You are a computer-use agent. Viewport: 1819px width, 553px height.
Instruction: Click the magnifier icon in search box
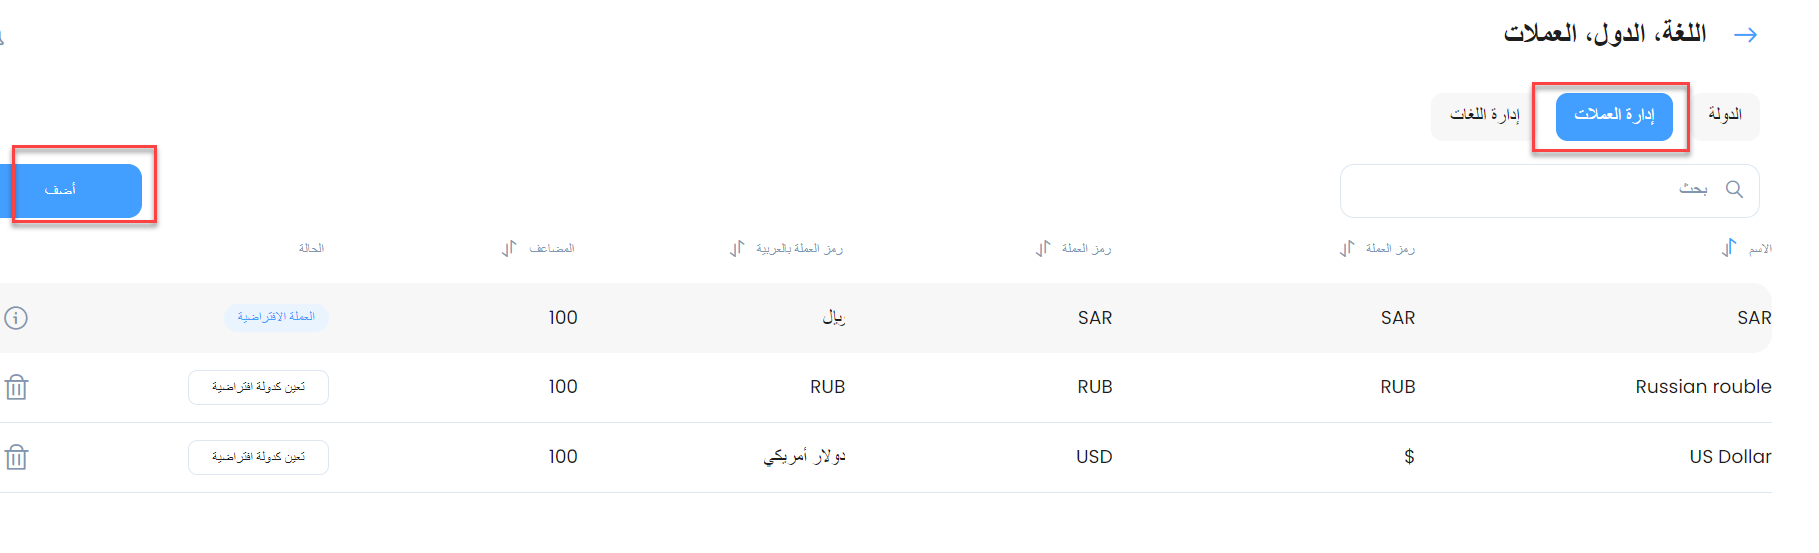click(x=1734, y=189)
